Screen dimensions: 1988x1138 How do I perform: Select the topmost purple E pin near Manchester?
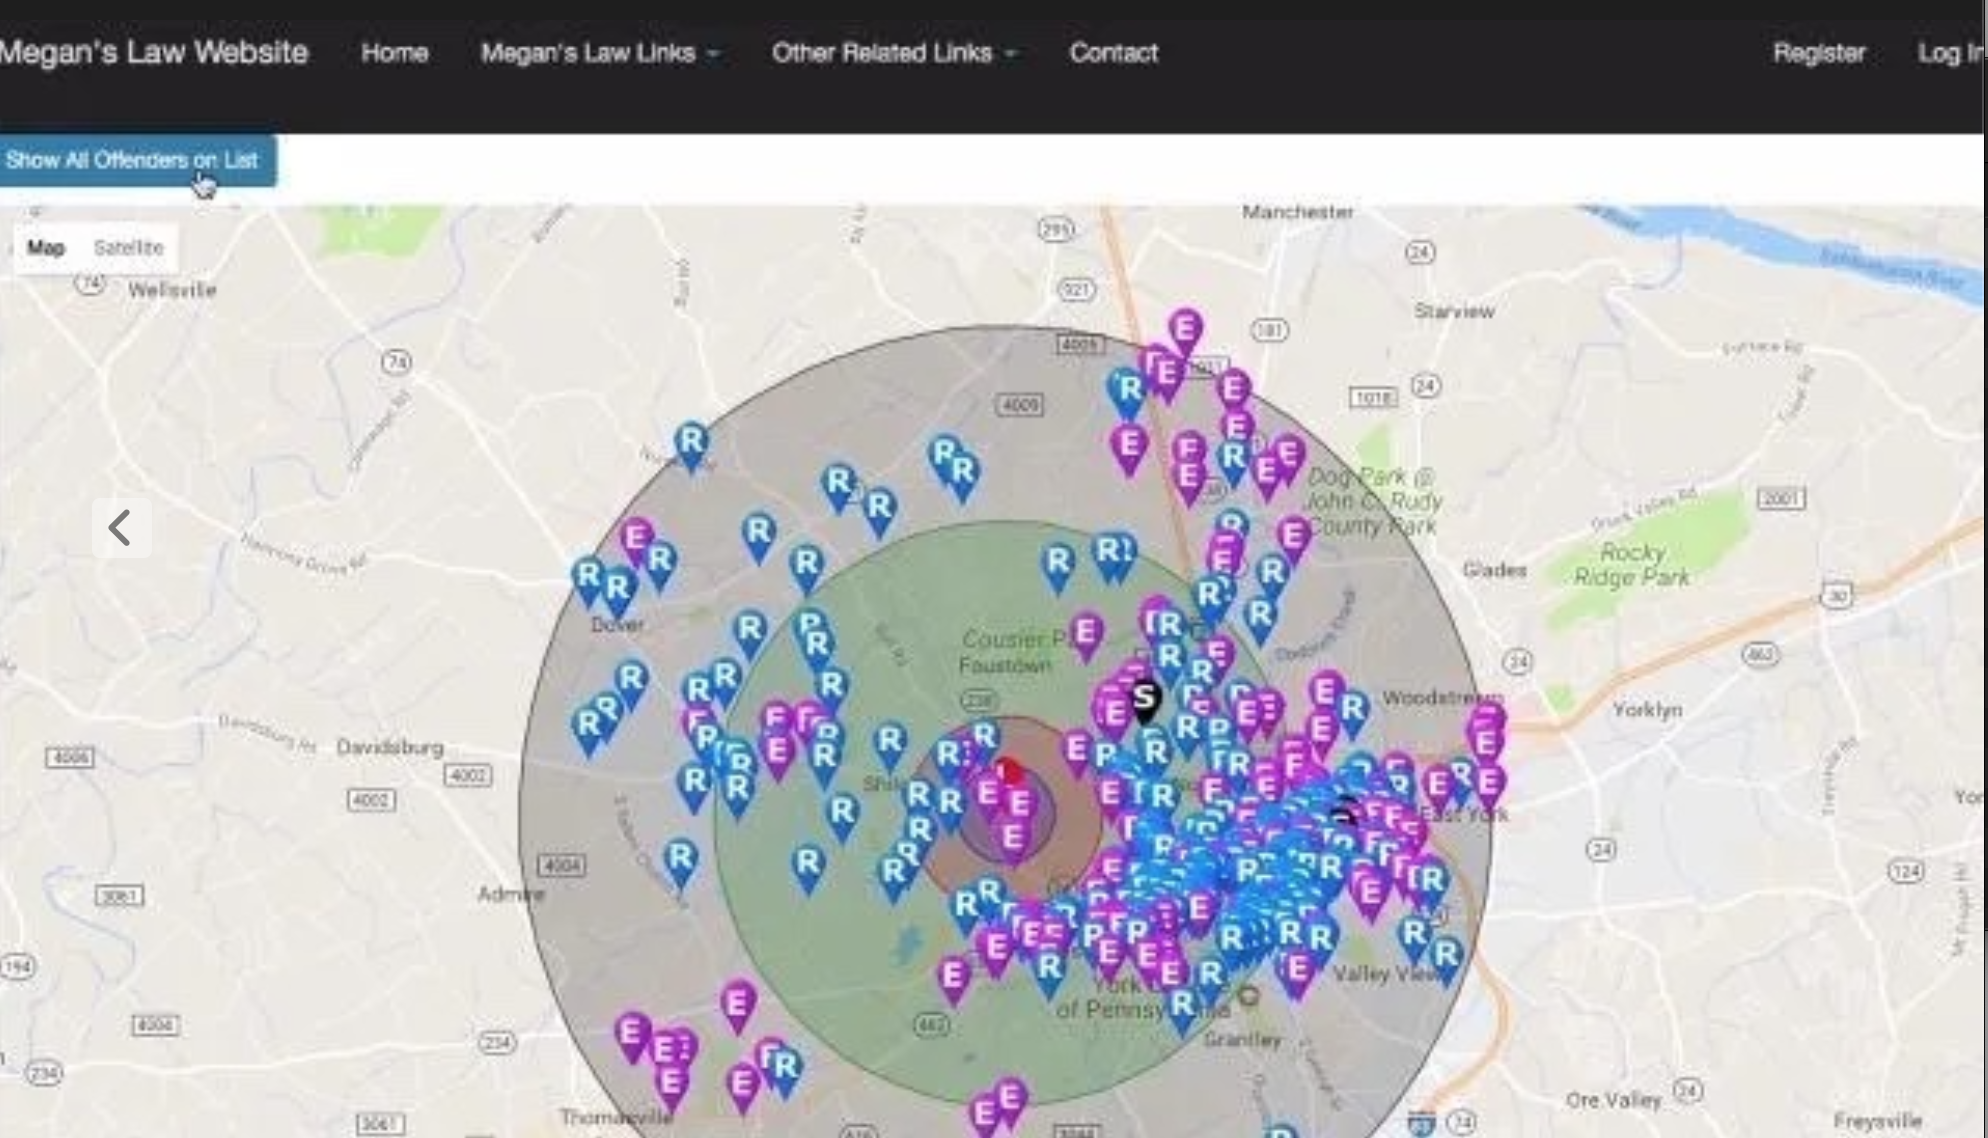pos(1185,332)
